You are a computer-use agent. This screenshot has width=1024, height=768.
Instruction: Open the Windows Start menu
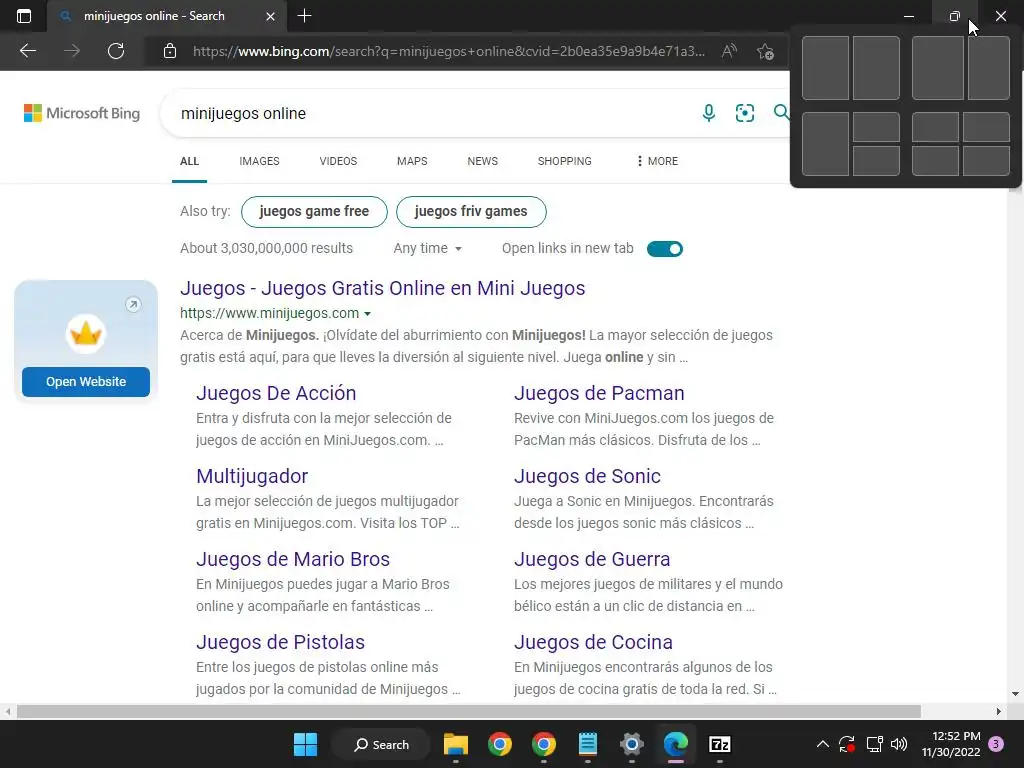coord(305,744)
